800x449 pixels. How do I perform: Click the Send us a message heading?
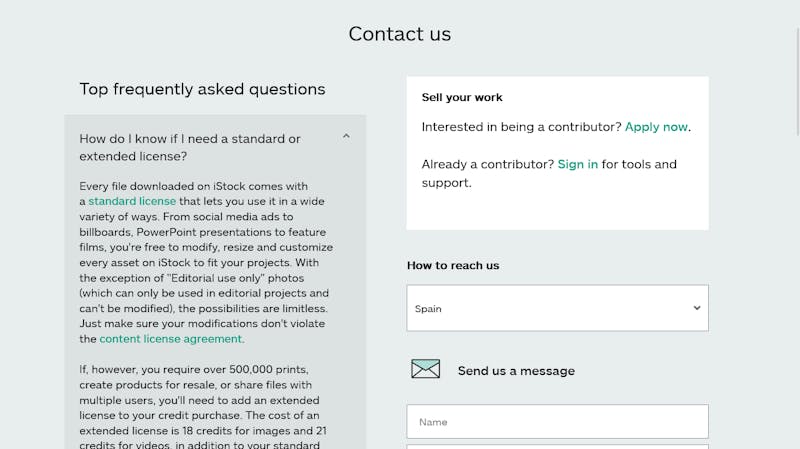pyautogui.click(x=516, y=371)
